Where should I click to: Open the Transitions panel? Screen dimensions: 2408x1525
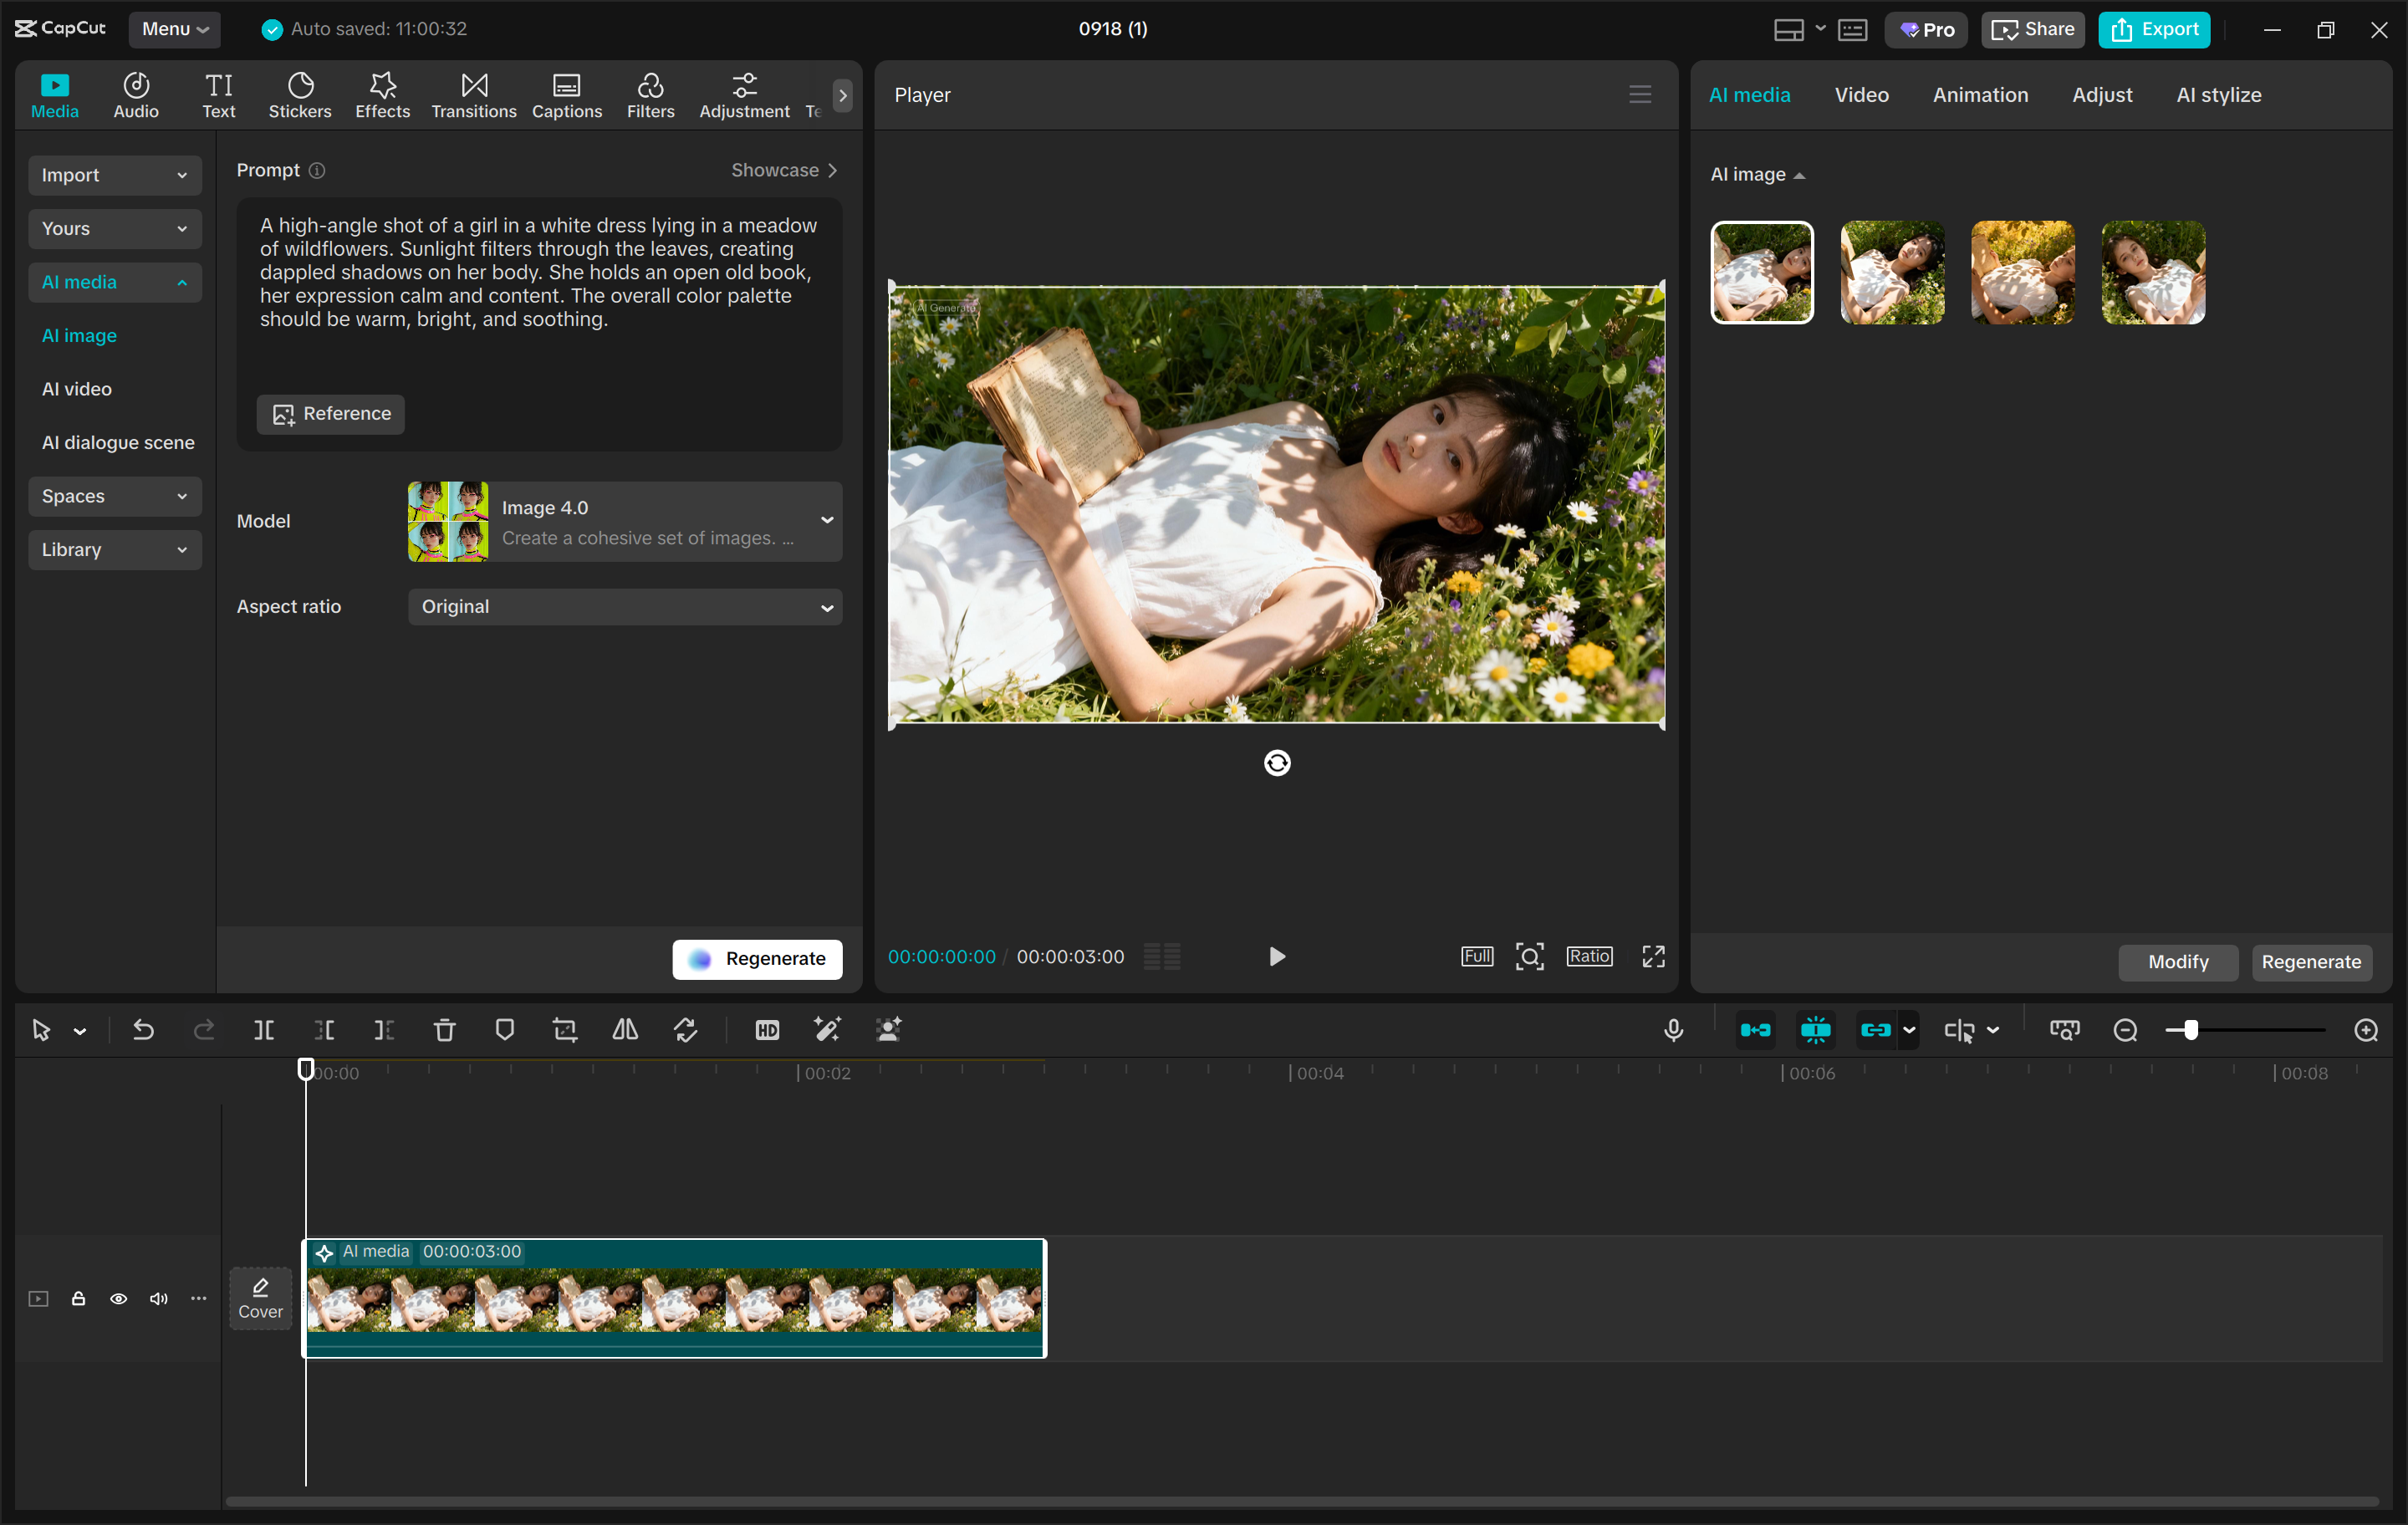[x=473, y=95]
